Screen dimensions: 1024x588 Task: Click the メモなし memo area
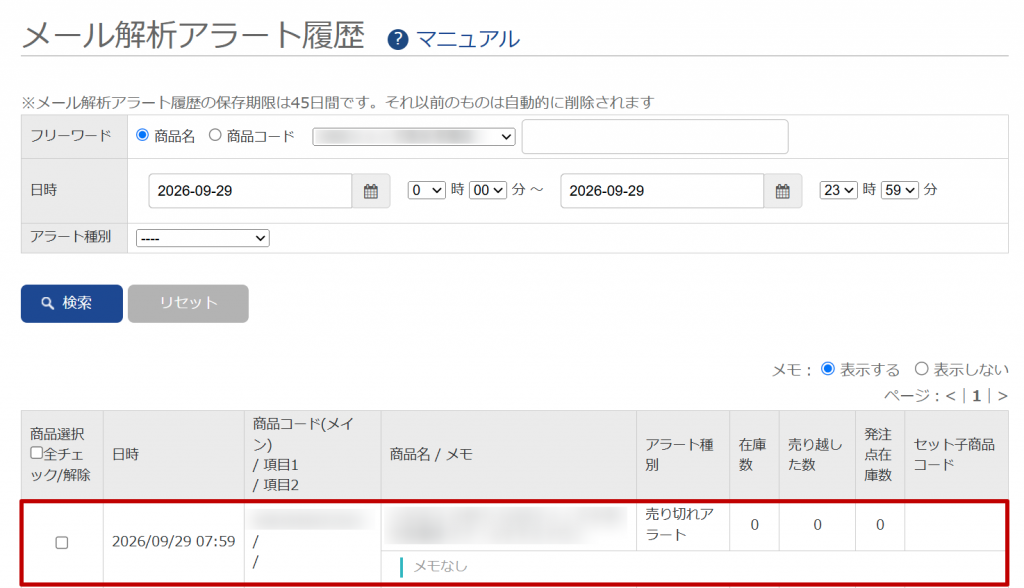693,566
